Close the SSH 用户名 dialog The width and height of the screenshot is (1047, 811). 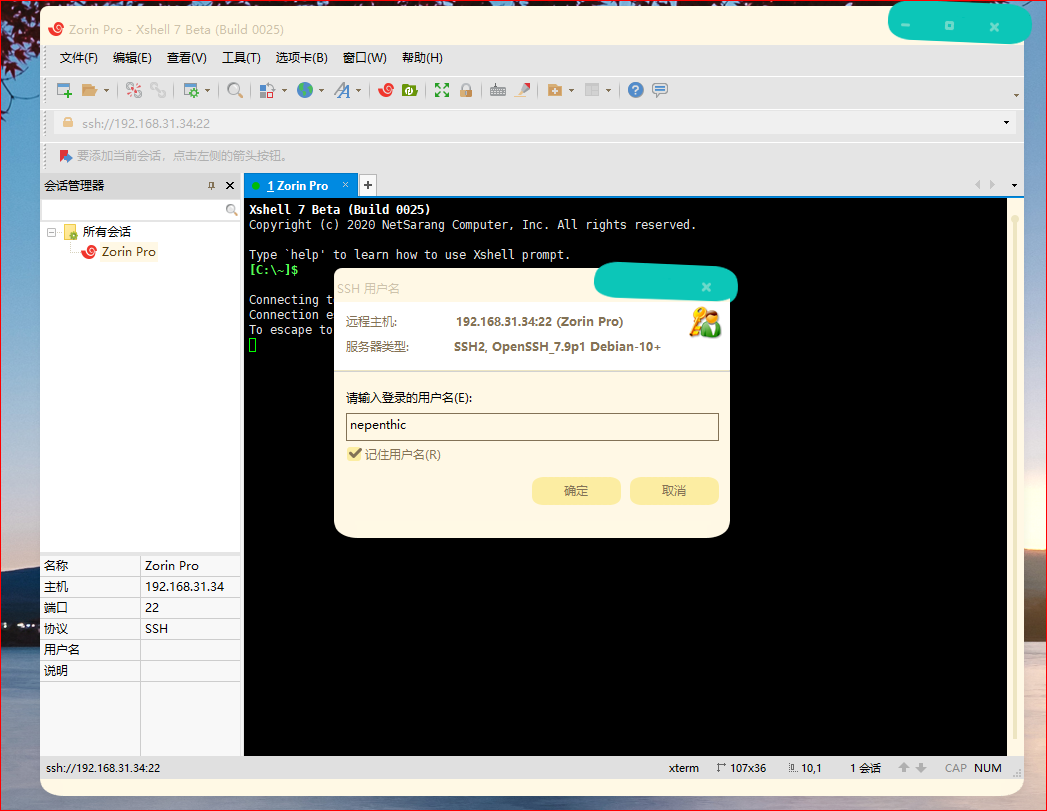tap(706, 287)
